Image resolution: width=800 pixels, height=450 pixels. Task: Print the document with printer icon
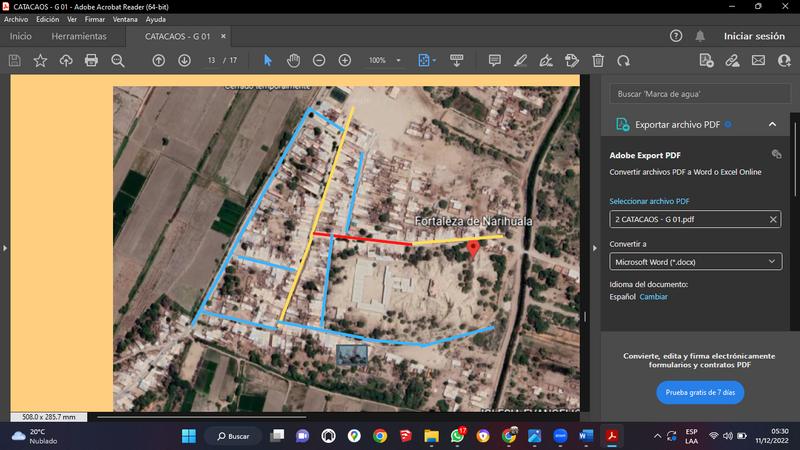click(x=91, y=61)
